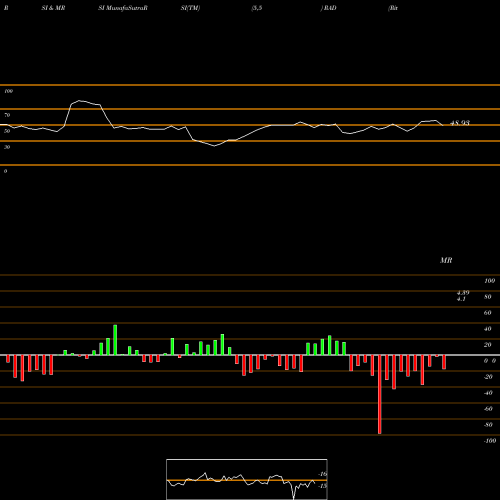Click the '100' label on MR axis

pos(490,281)
